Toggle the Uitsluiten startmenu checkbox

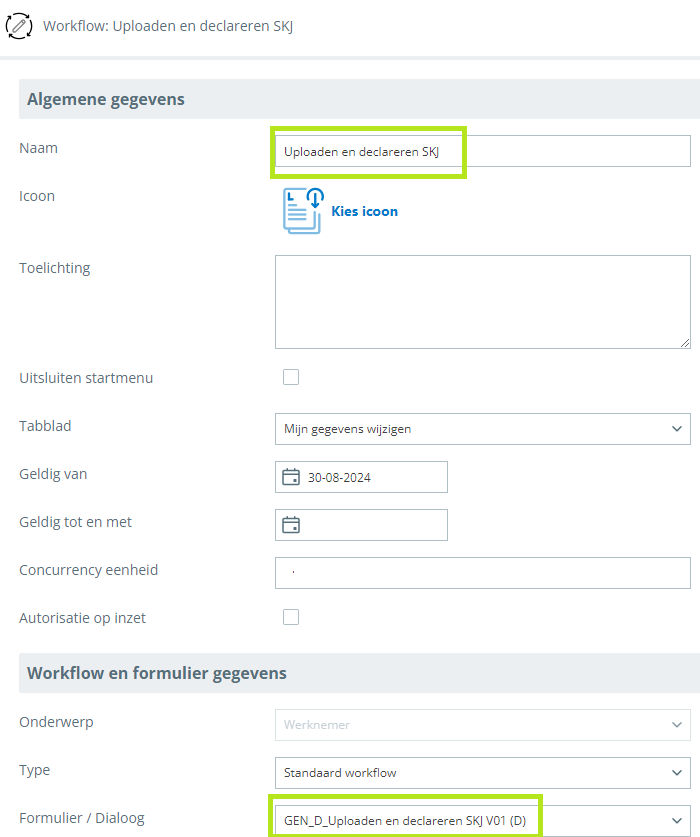click(x=291, y=377)
